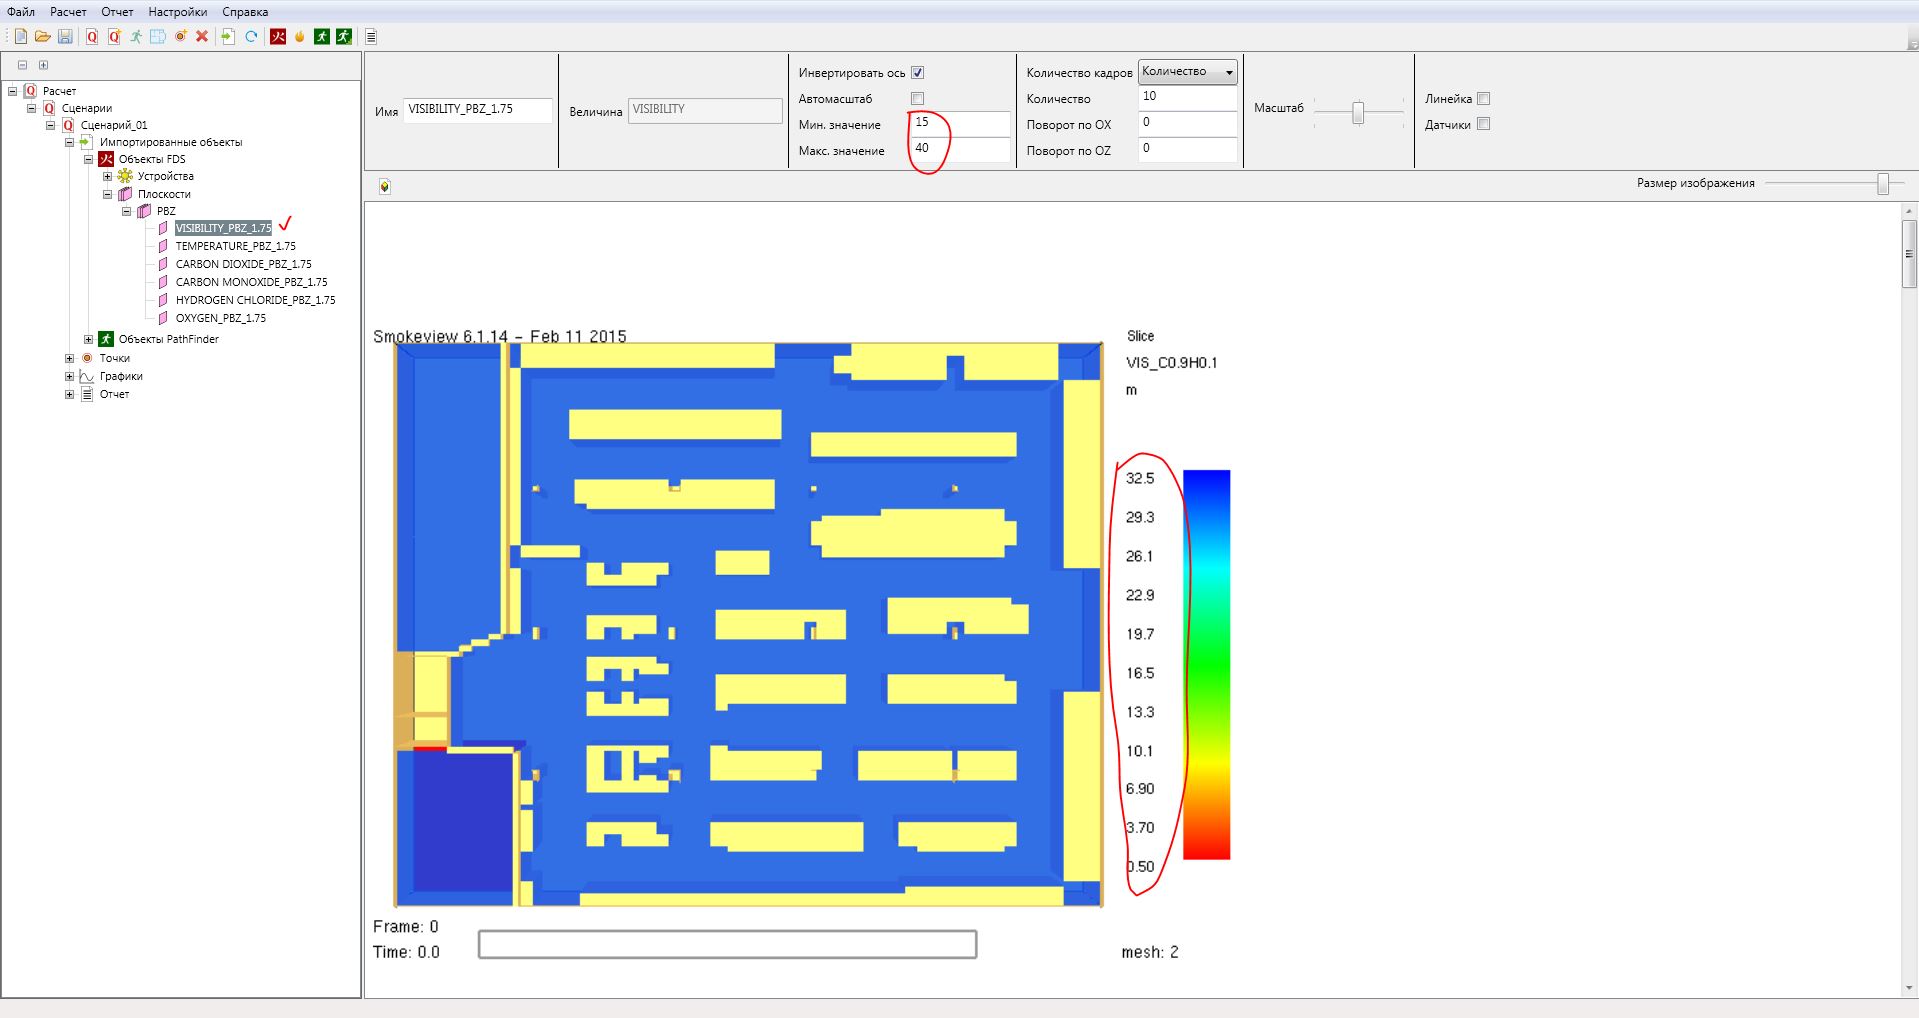Save the project with the floppy disk icon
Screen dimensions: 1919x1018
click(x=65, y=37)
